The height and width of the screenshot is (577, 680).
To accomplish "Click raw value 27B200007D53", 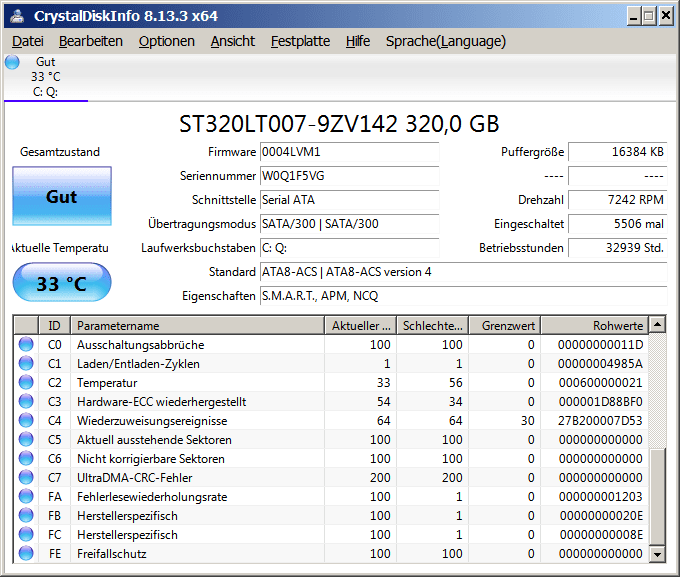I will point(600,421).
